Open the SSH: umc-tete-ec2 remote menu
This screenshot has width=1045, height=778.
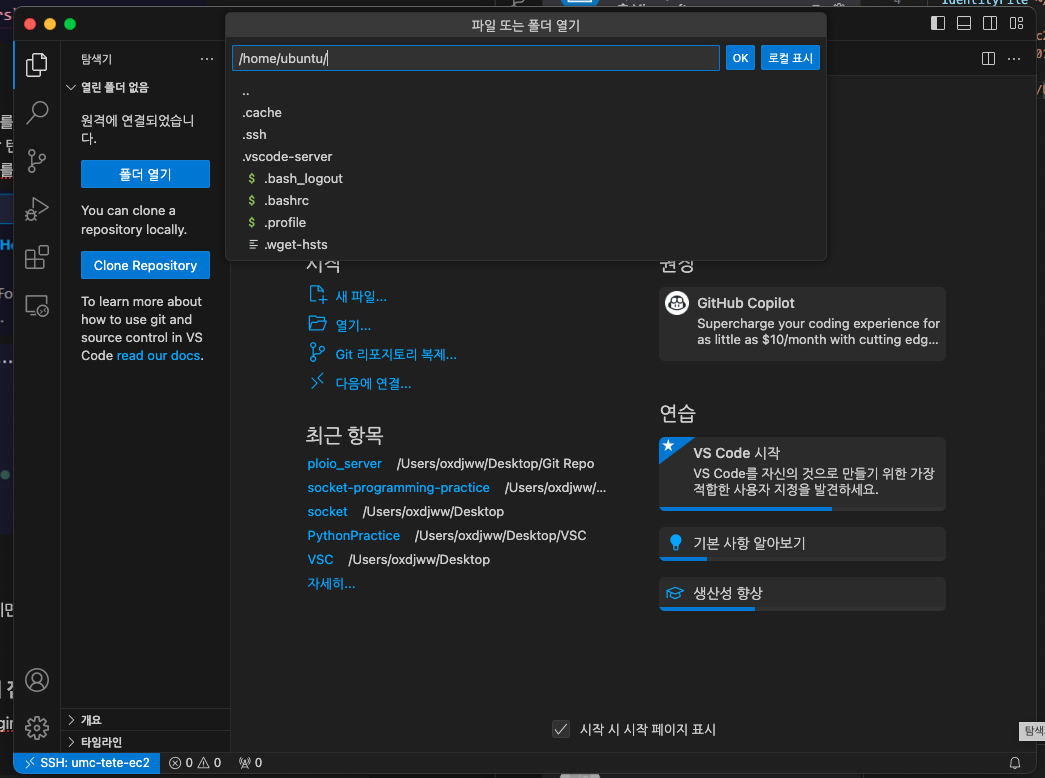(87, 763)
